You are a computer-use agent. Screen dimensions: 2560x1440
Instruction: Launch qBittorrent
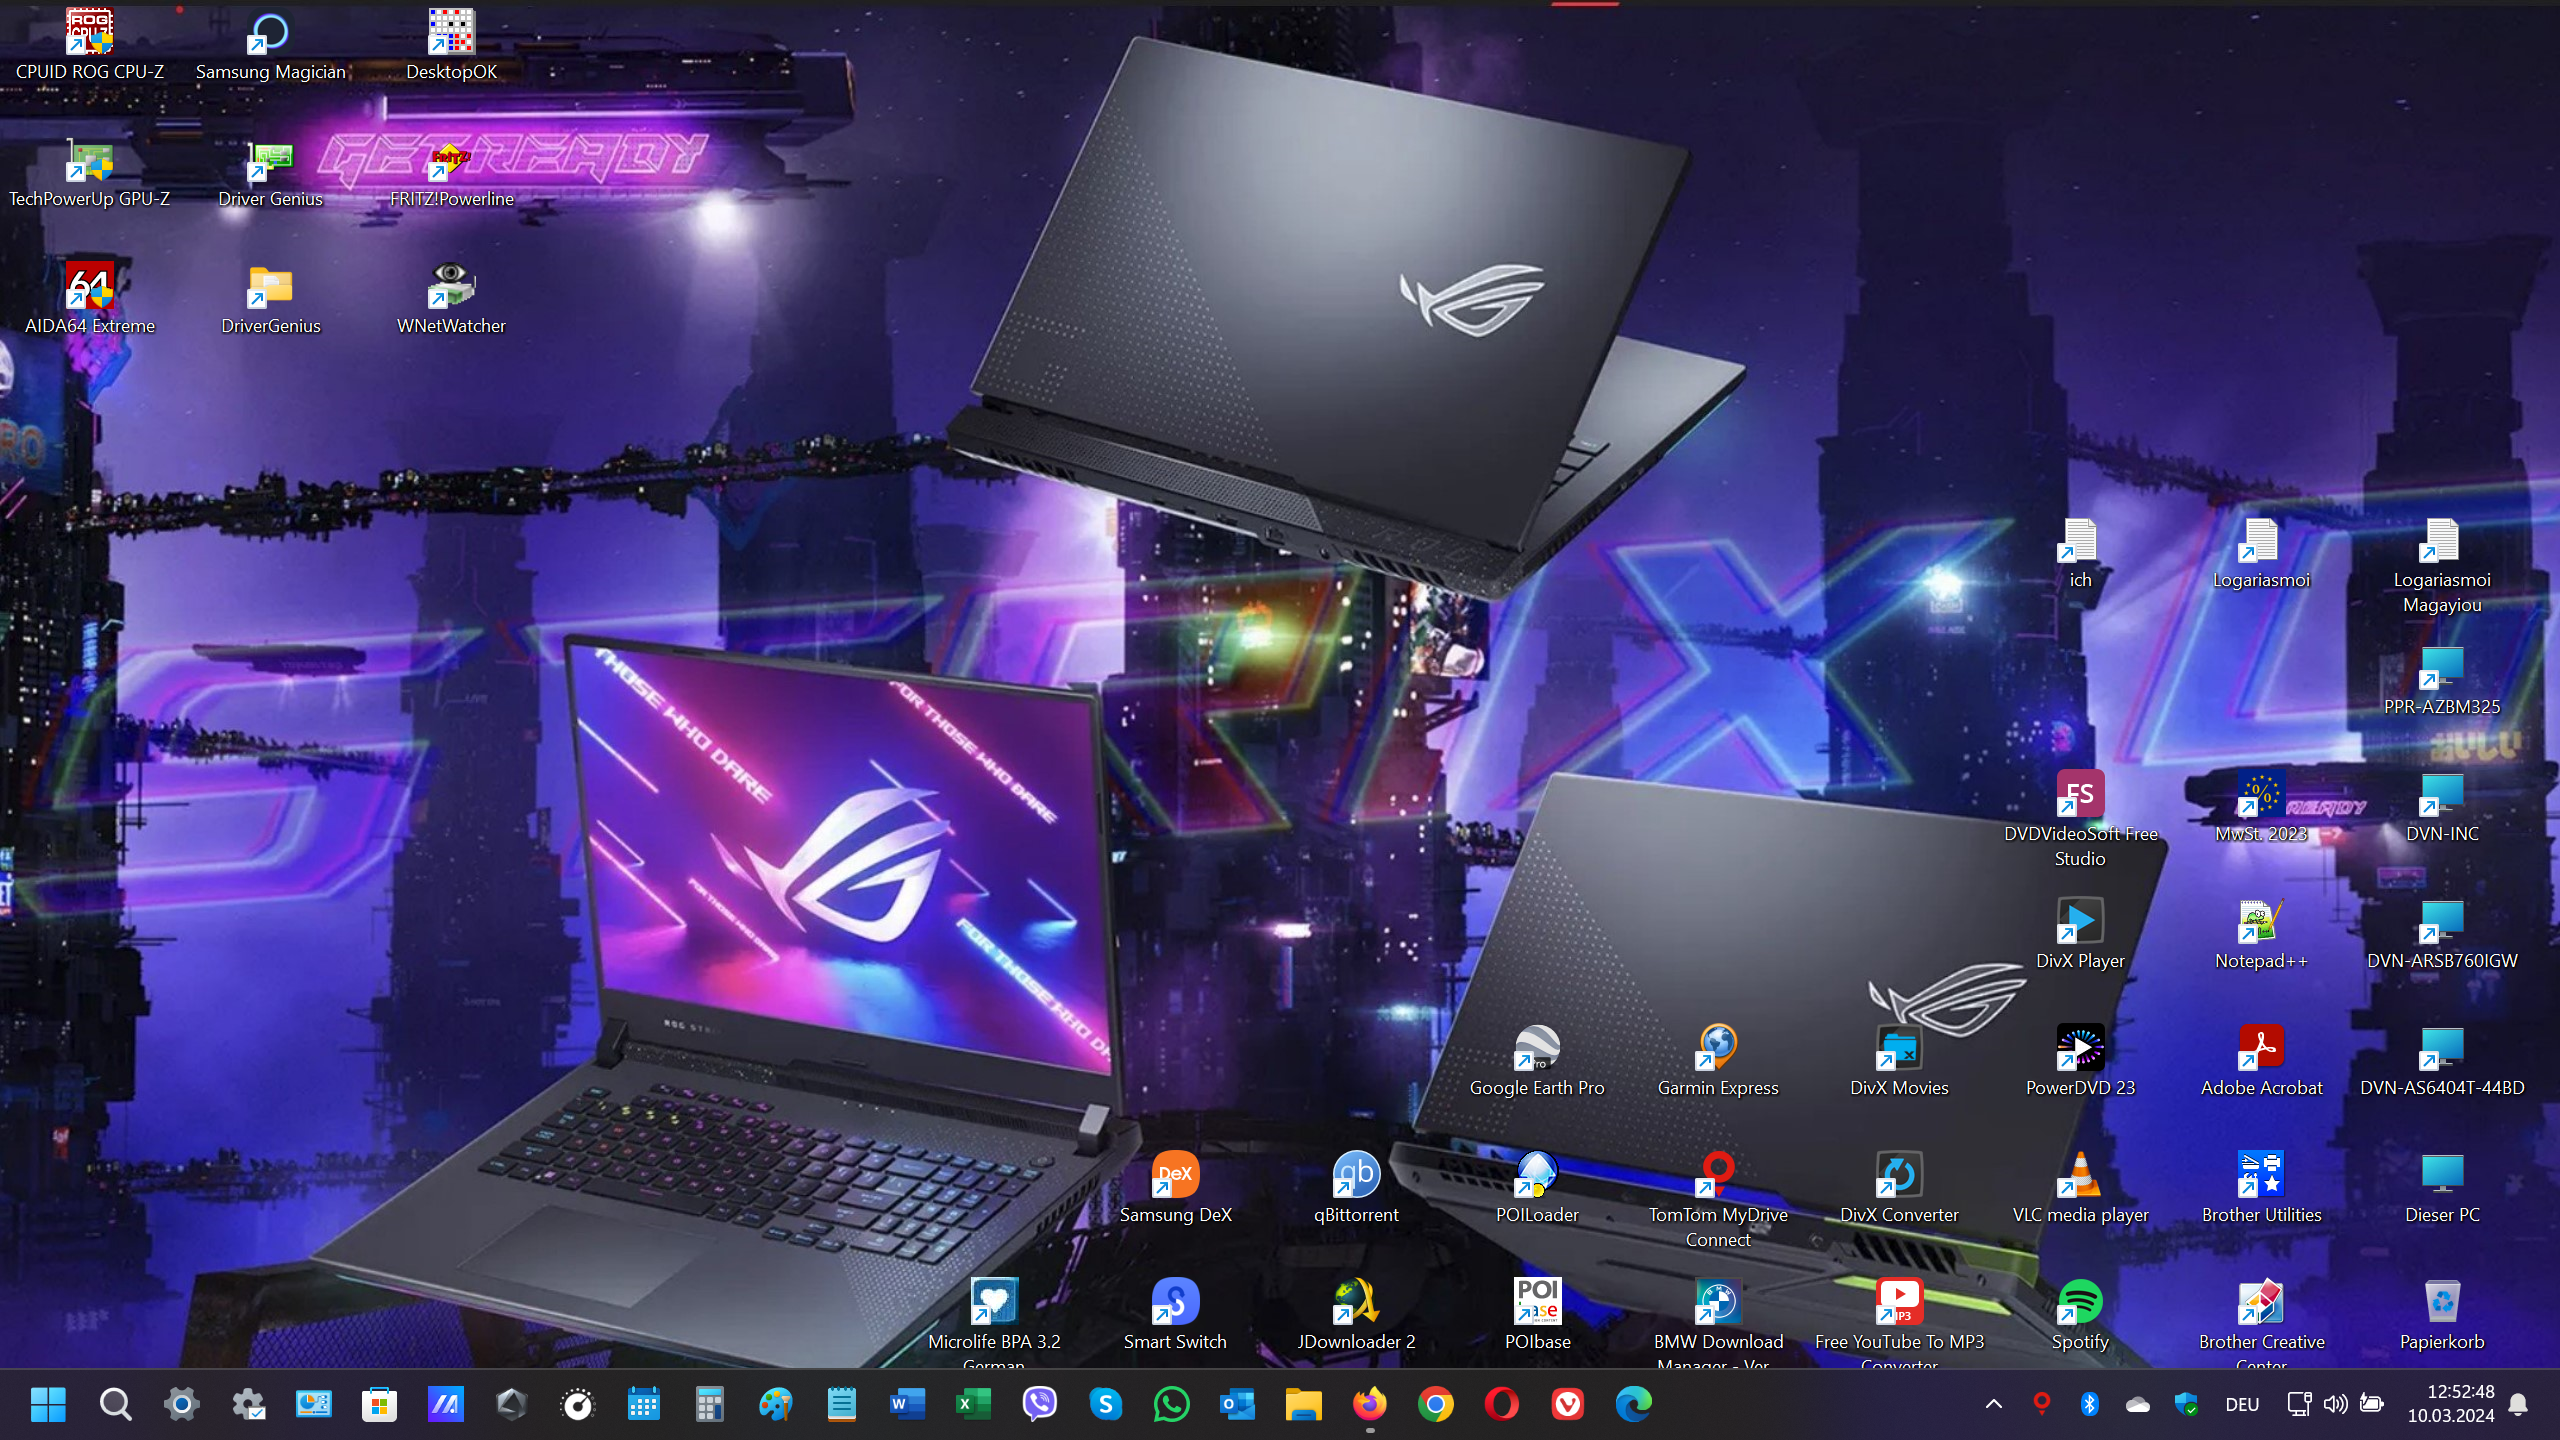click(1355, 1175)
